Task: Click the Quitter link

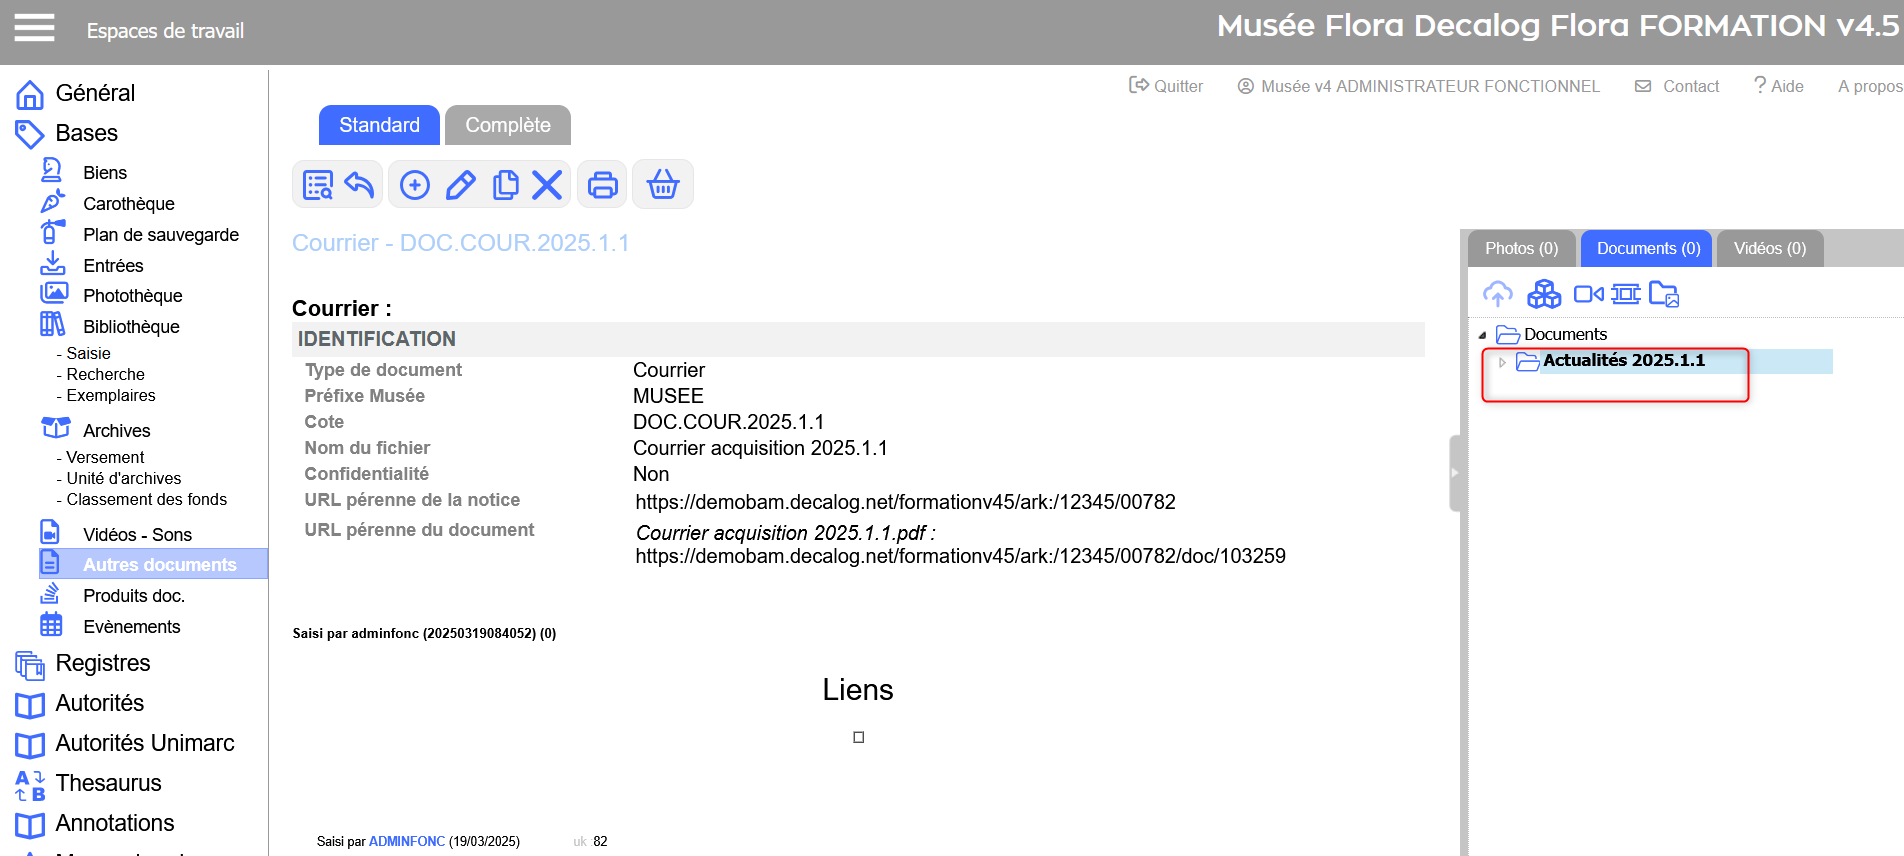Action: [1166, 86]
